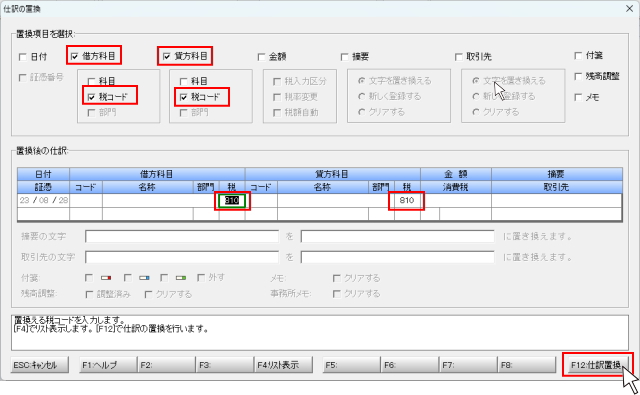
Task: Enable 日付 checkbox
Action: [x=23, y=57]
